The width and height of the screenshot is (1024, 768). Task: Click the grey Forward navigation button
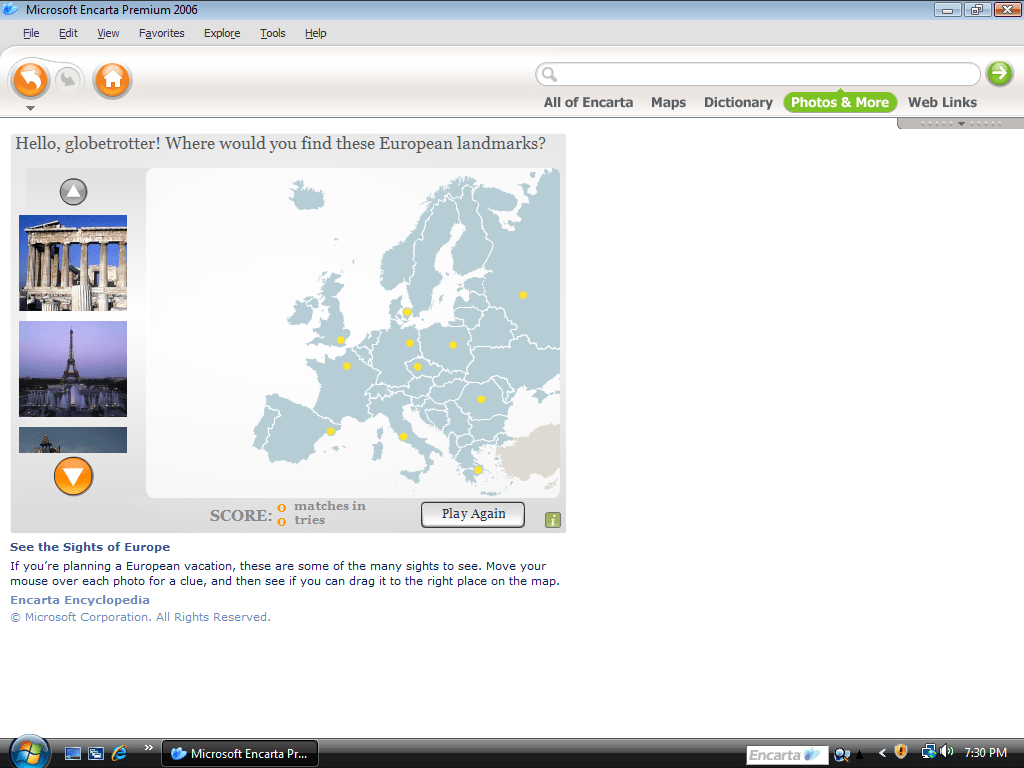[68, 79]
